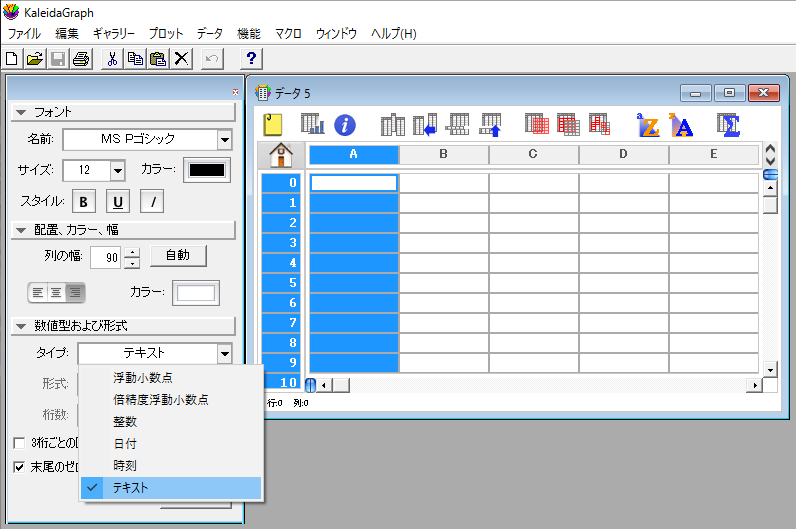Collapse the フォント section
This screenshot has width=796, height=529.
pos(21,112)
